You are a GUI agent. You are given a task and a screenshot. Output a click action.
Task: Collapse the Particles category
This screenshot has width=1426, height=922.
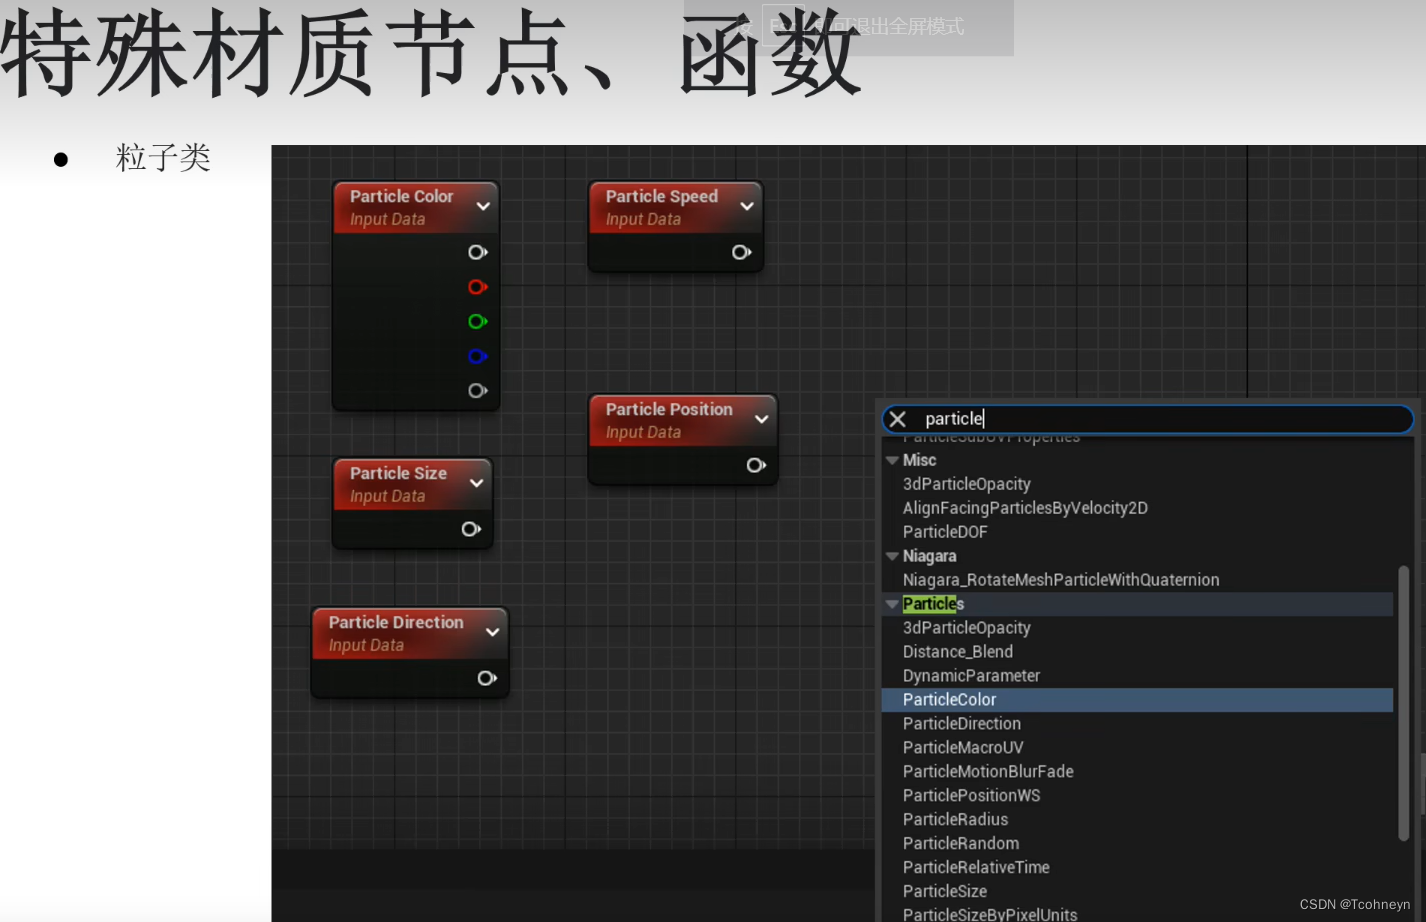892,604
